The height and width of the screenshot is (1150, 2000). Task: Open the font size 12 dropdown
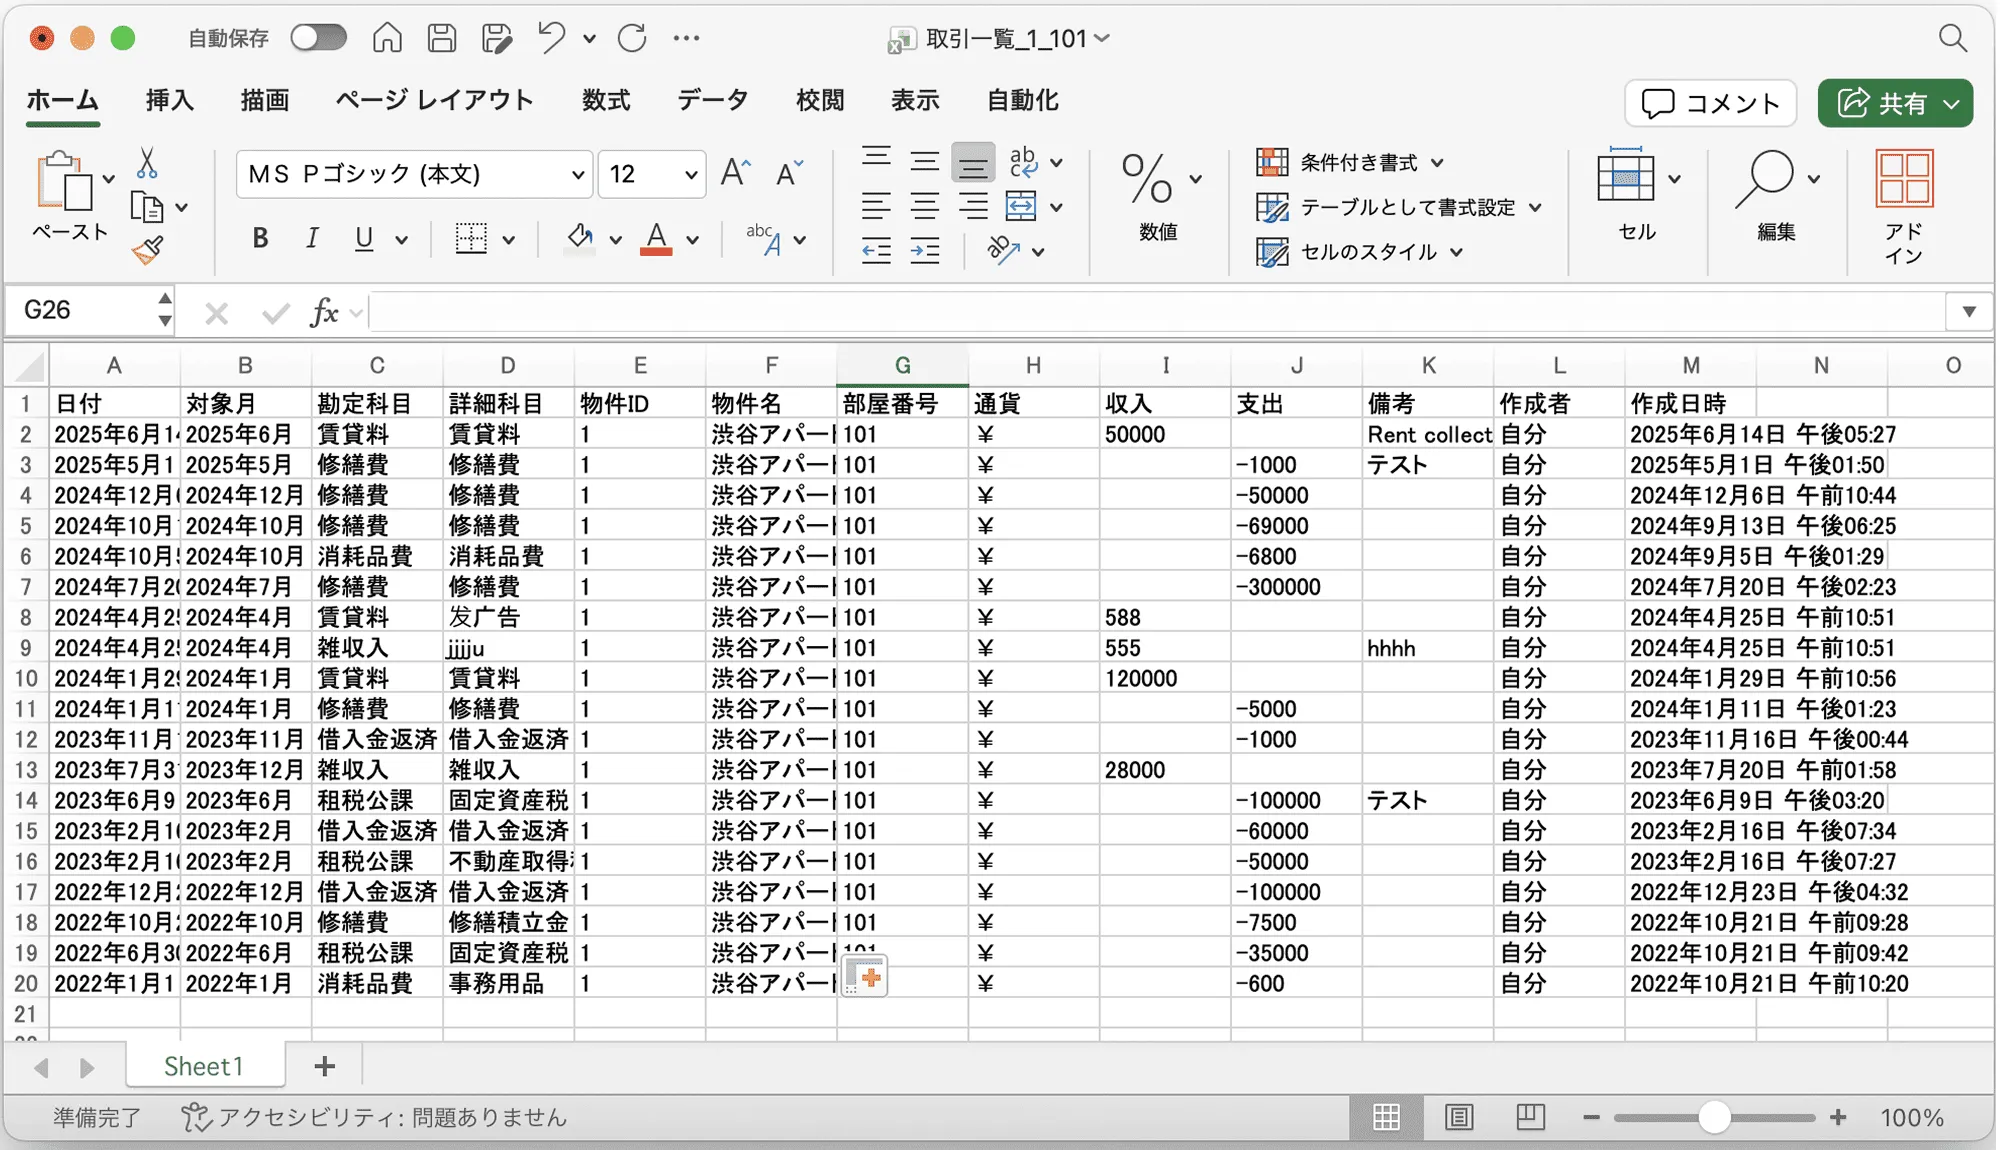(x=652, y=174)
